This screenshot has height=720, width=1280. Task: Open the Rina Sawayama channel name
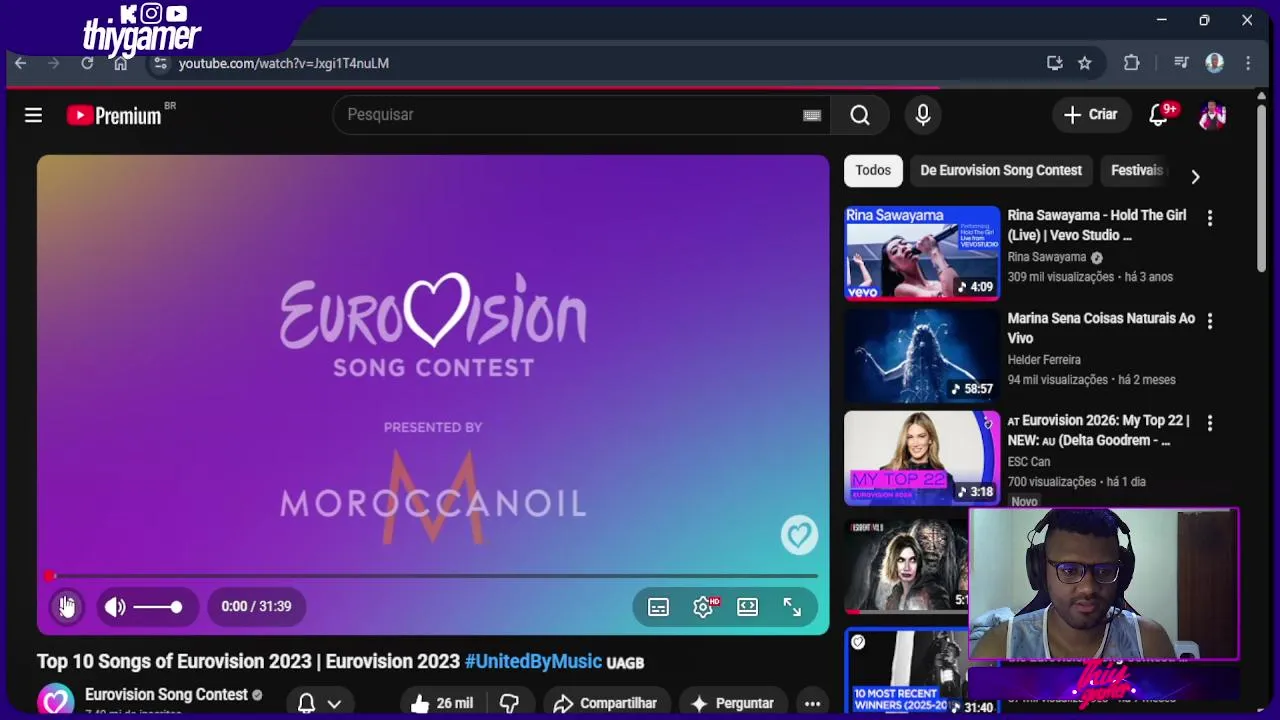click(1046, 257)
